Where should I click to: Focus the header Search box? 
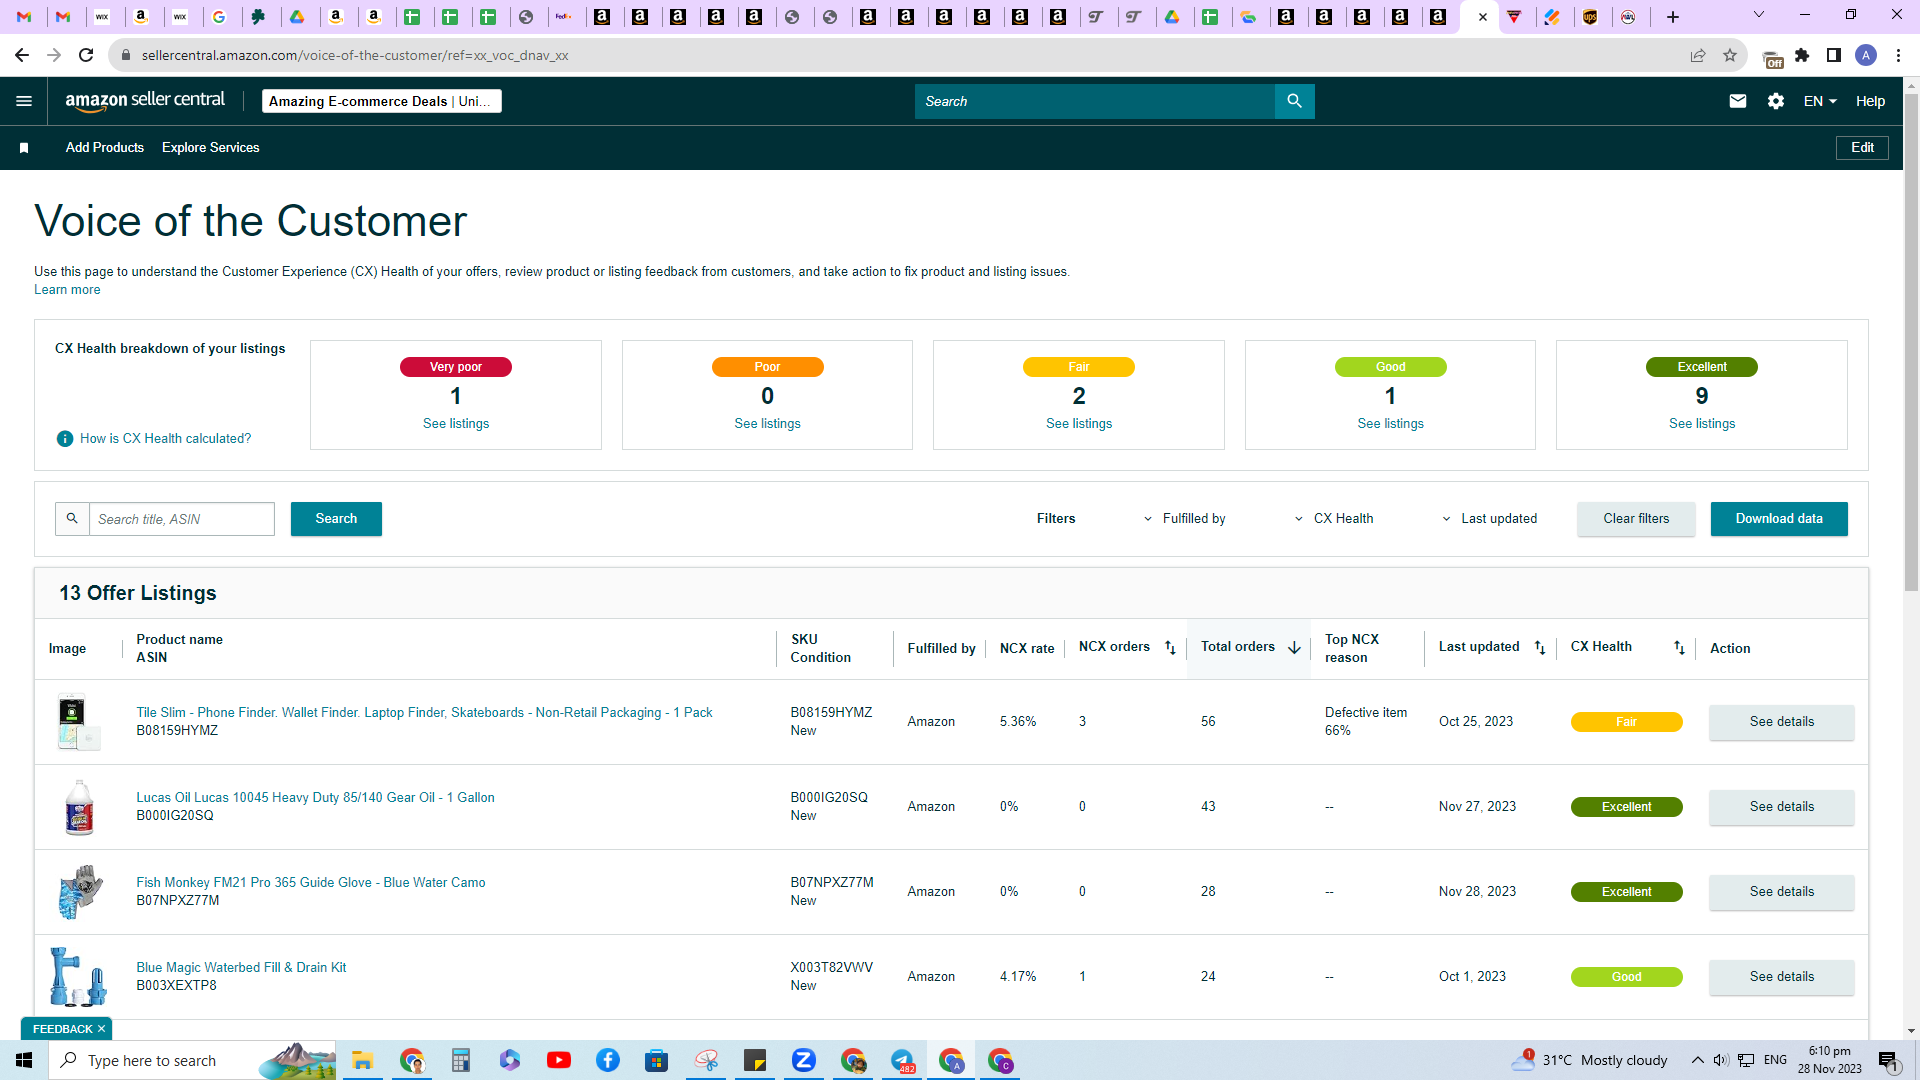pyautogui.click(x=1095, y=101)
